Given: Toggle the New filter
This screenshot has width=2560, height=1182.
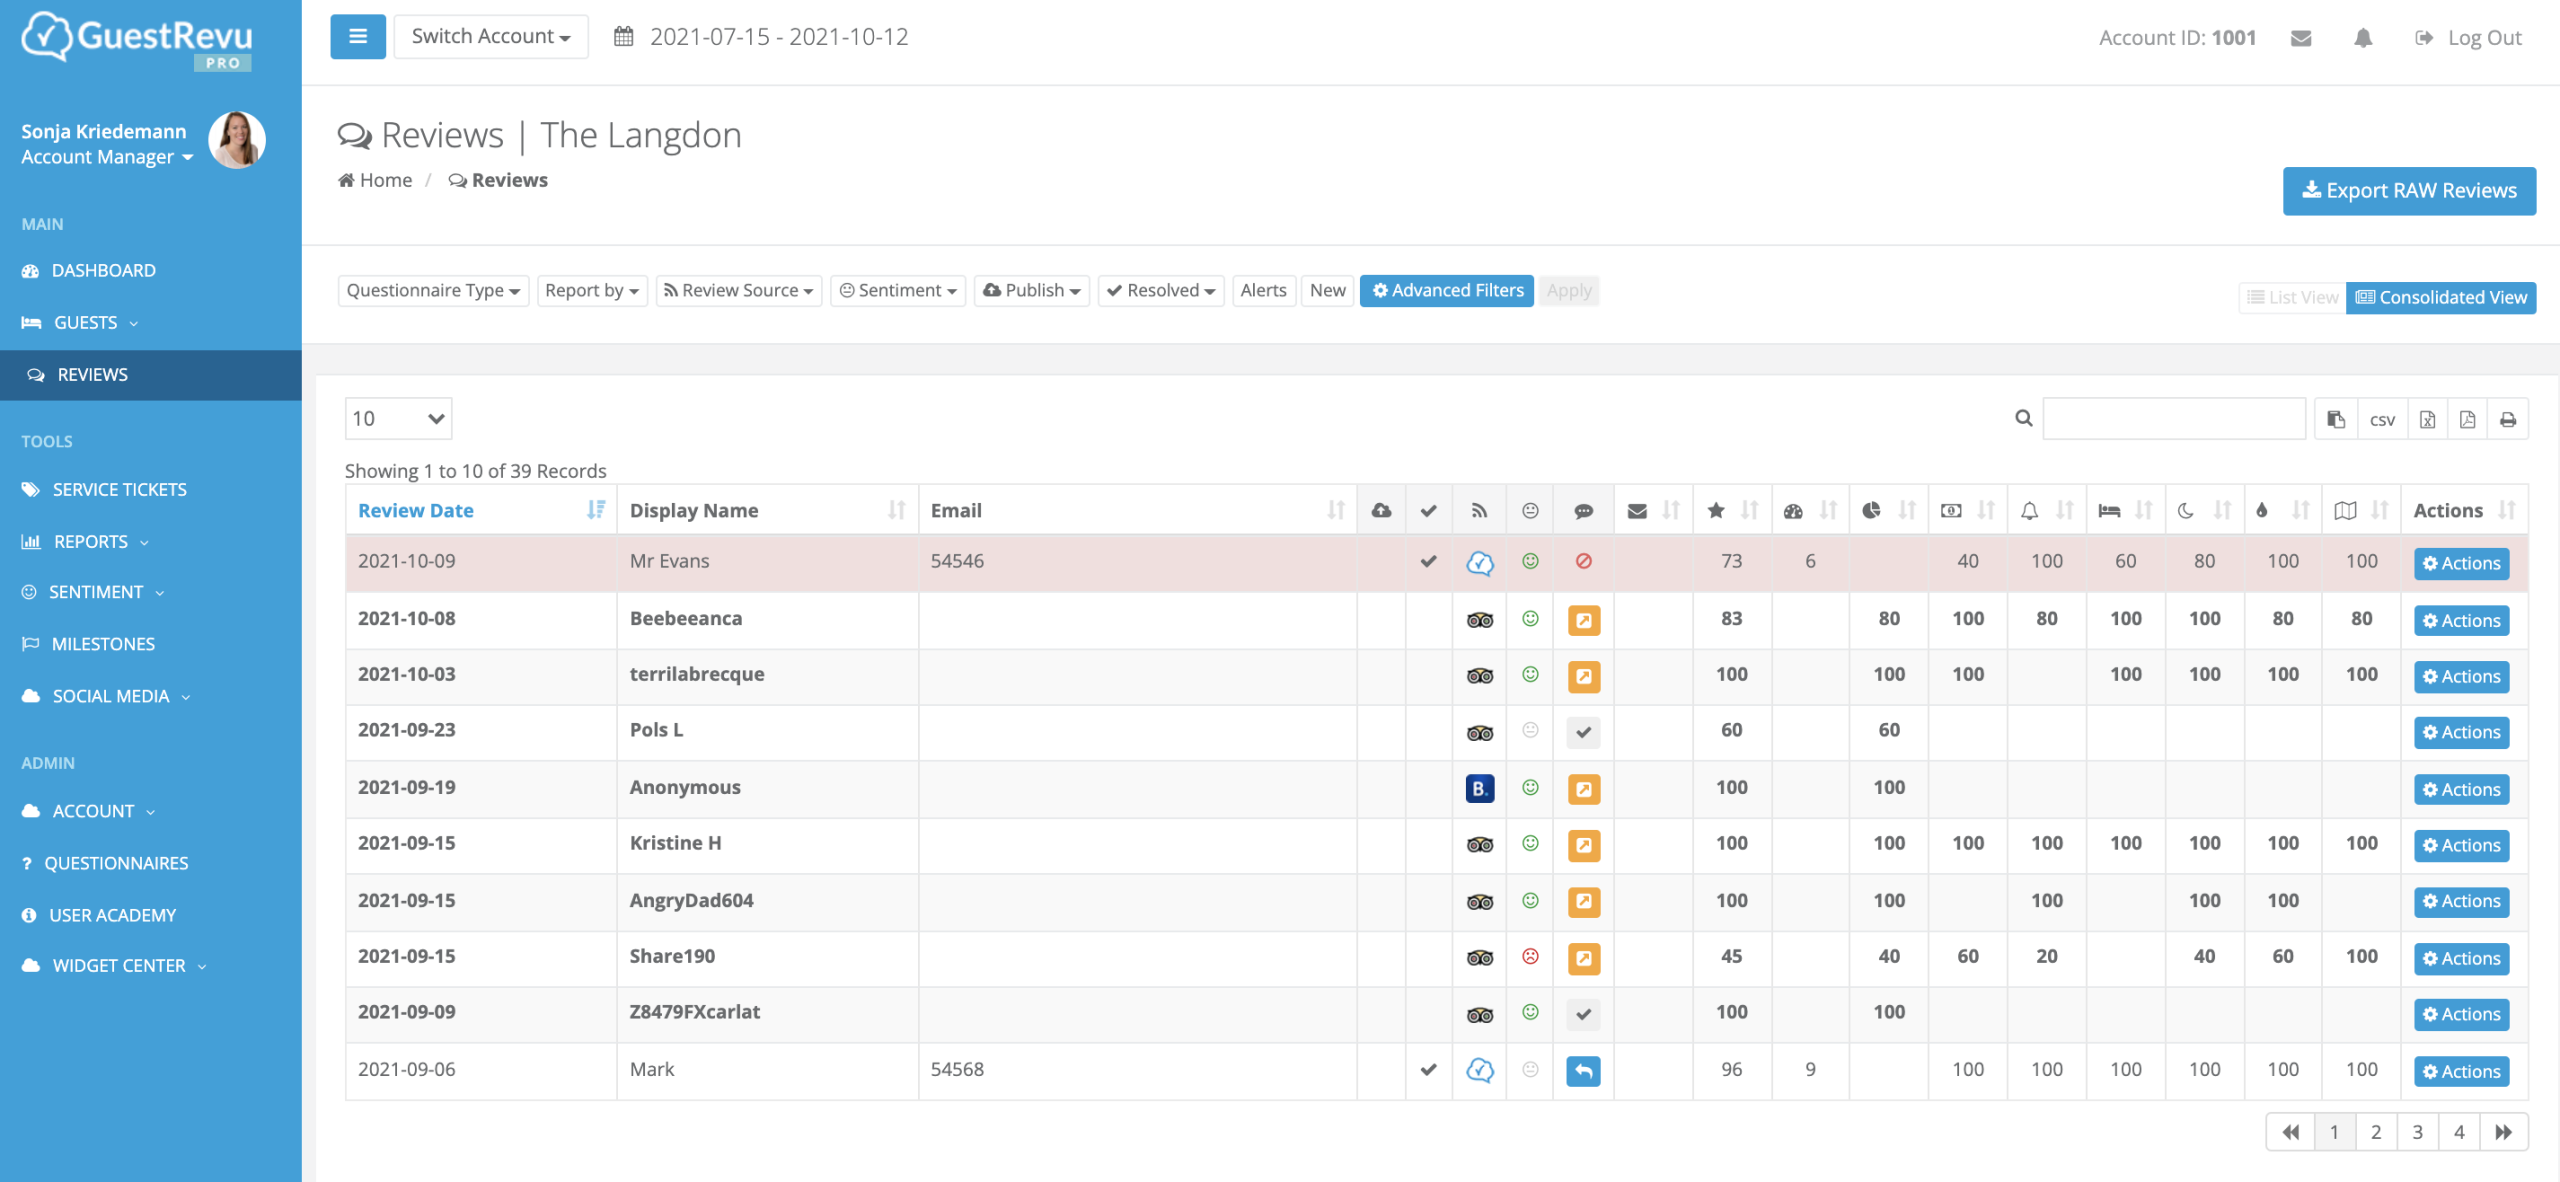Looking at the screenshot, I should coord(1327,290).
